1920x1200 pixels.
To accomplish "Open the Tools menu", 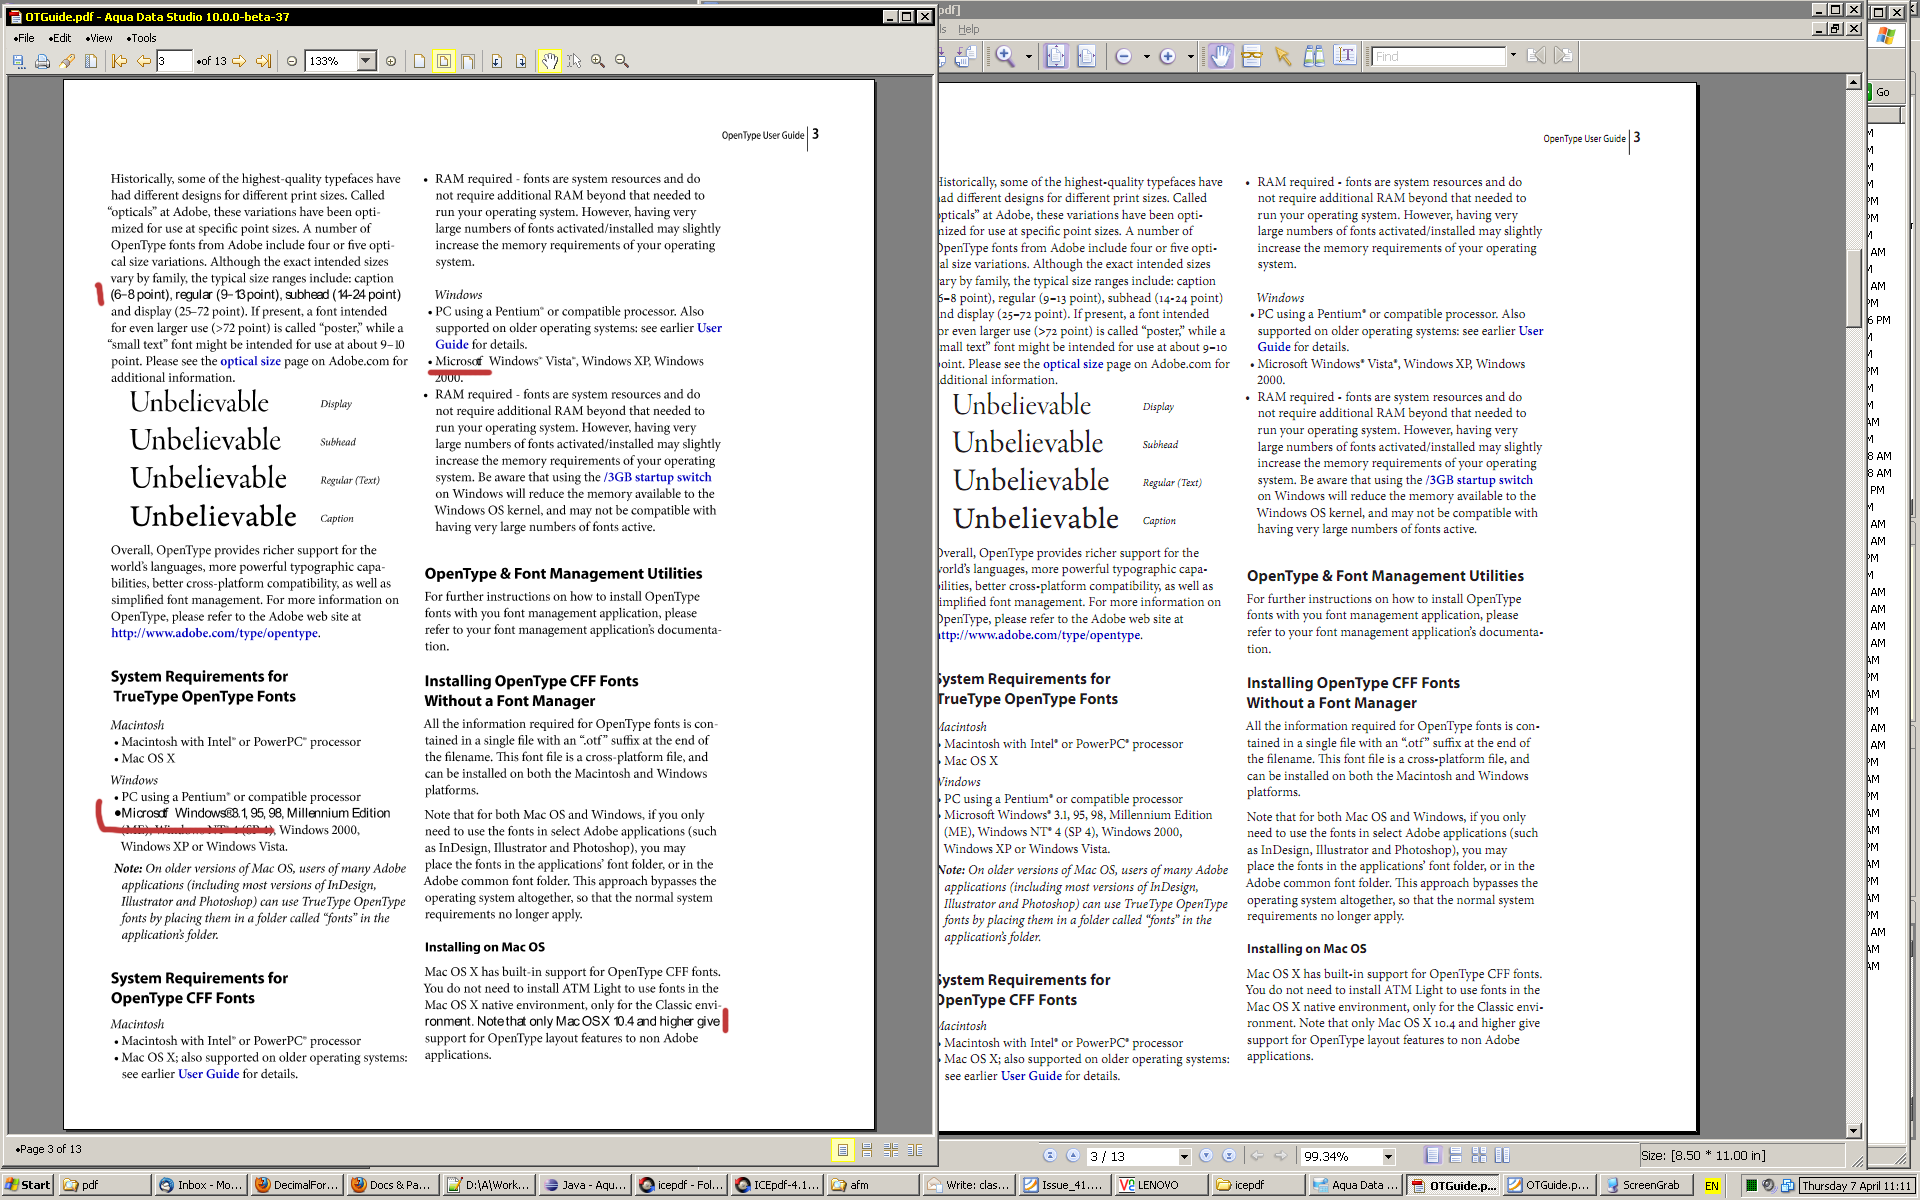I will [x=143, y=38].
